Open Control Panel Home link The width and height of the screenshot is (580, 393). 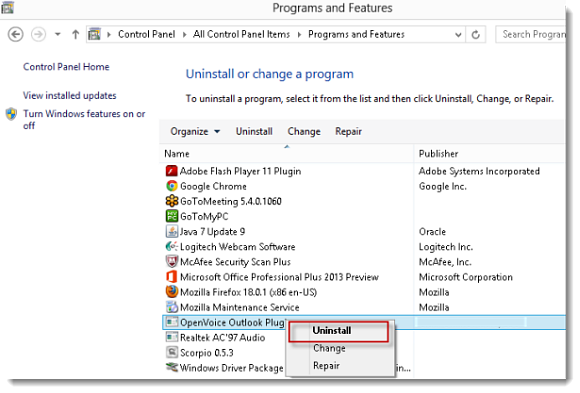coord(66,67)
